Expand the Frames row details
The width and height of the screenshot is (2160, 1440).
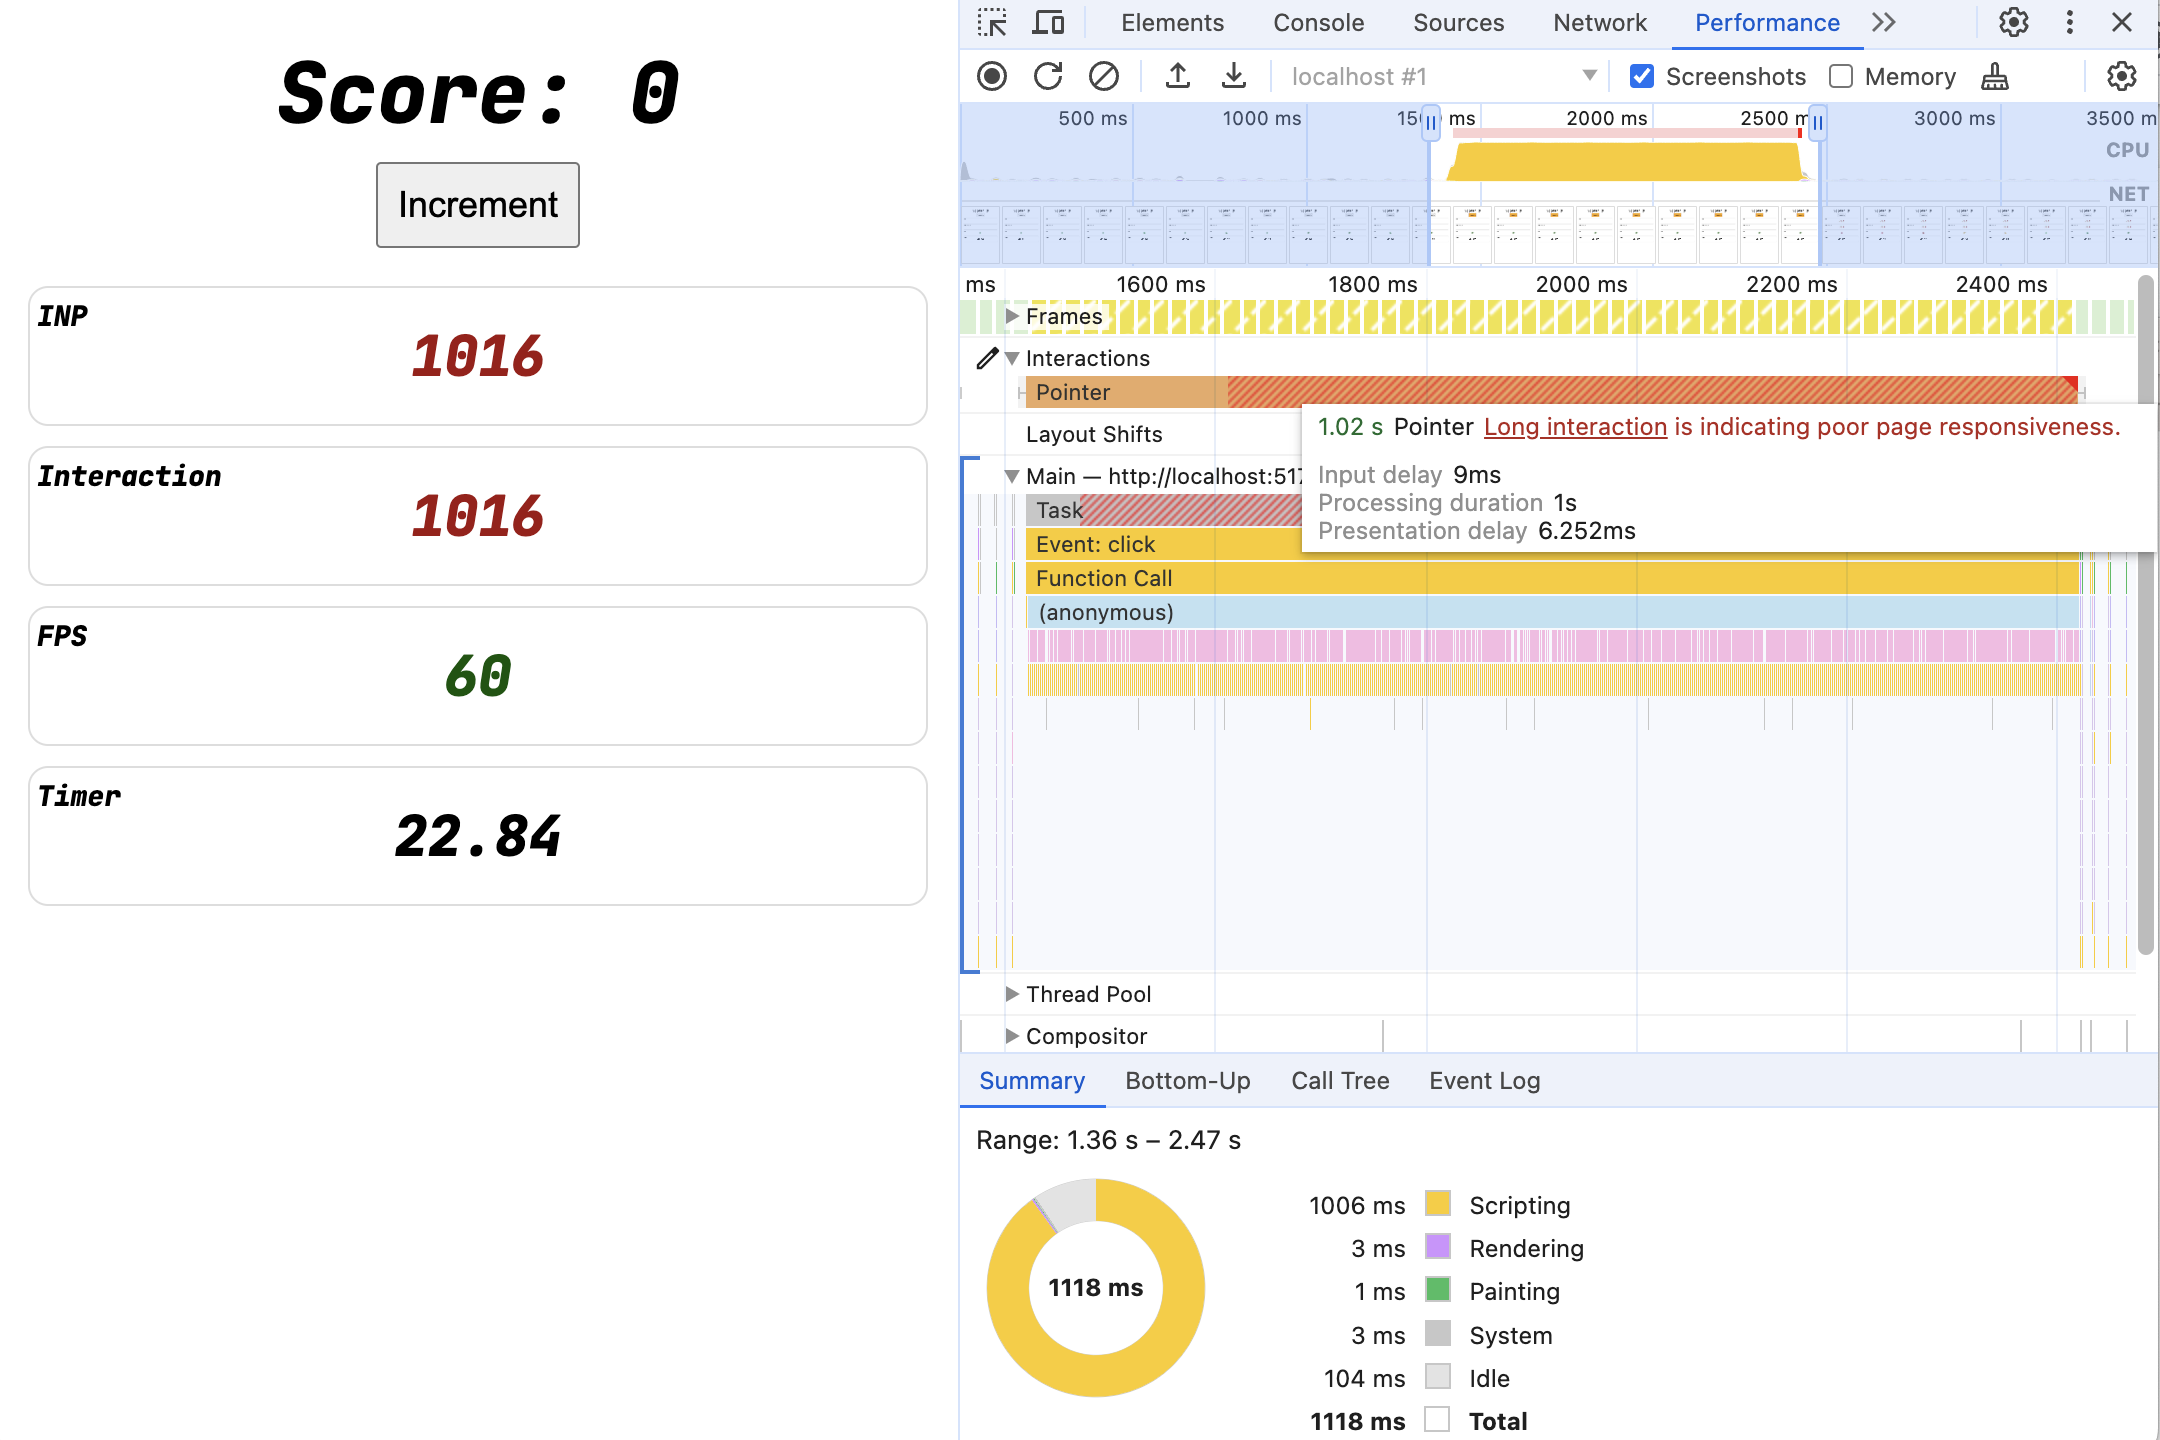[1009, 317]
